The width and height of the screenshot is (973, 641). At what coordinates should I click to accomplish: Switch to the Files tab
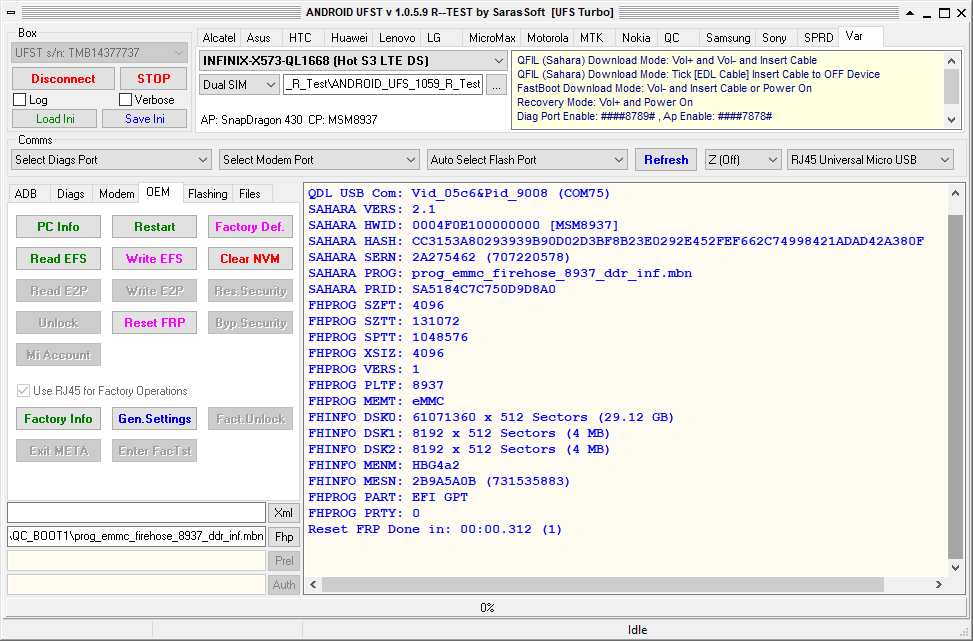250,194
